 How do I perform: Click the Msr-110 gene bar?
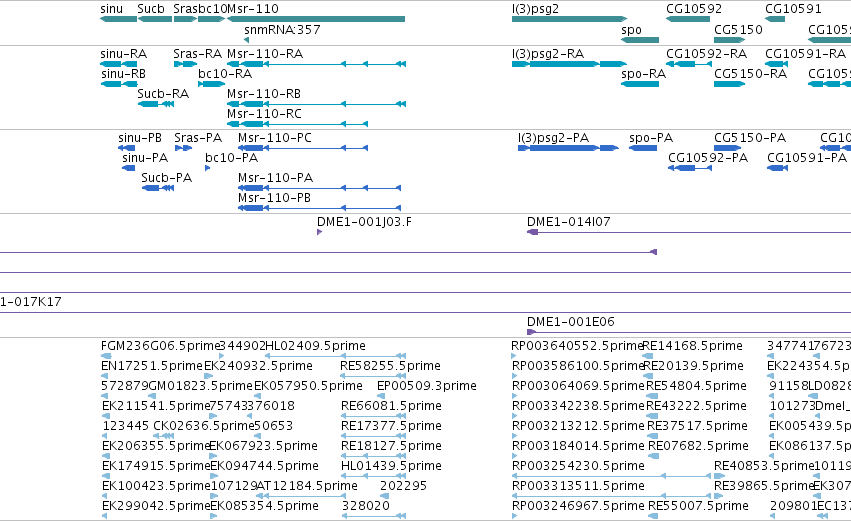[x=316, y=19]
